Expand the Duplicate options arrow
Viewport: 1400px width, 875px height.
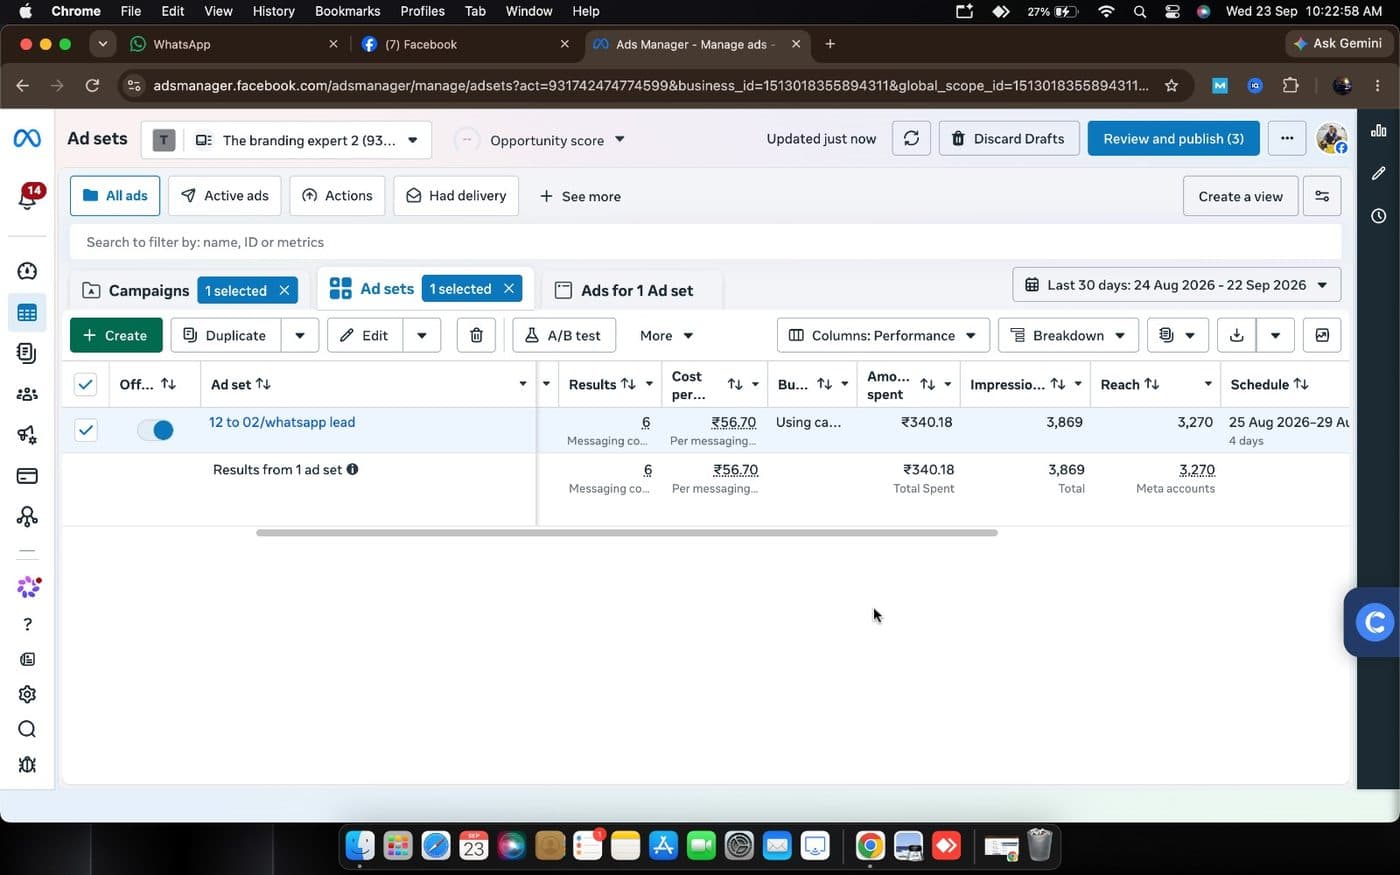[x=300, y=335]
